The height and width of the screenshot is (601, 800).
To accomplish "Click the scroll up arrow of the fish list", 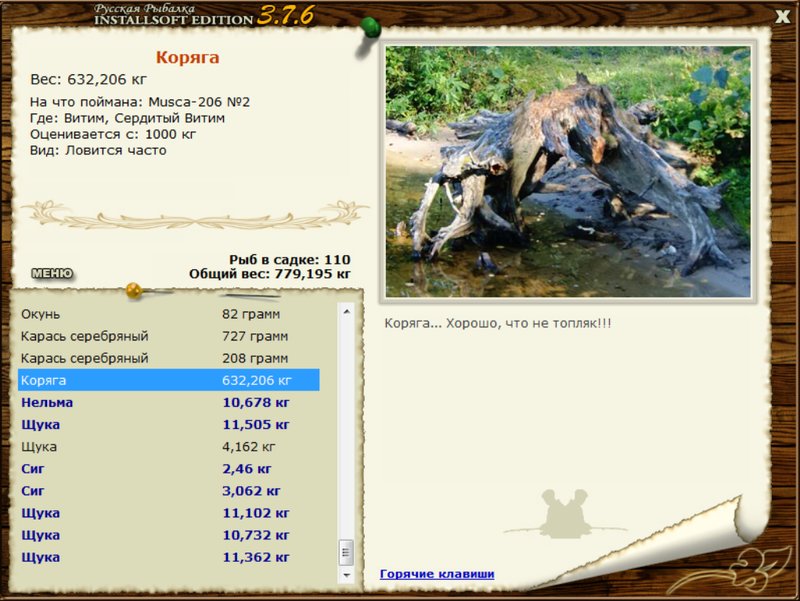I will point(346,311).
